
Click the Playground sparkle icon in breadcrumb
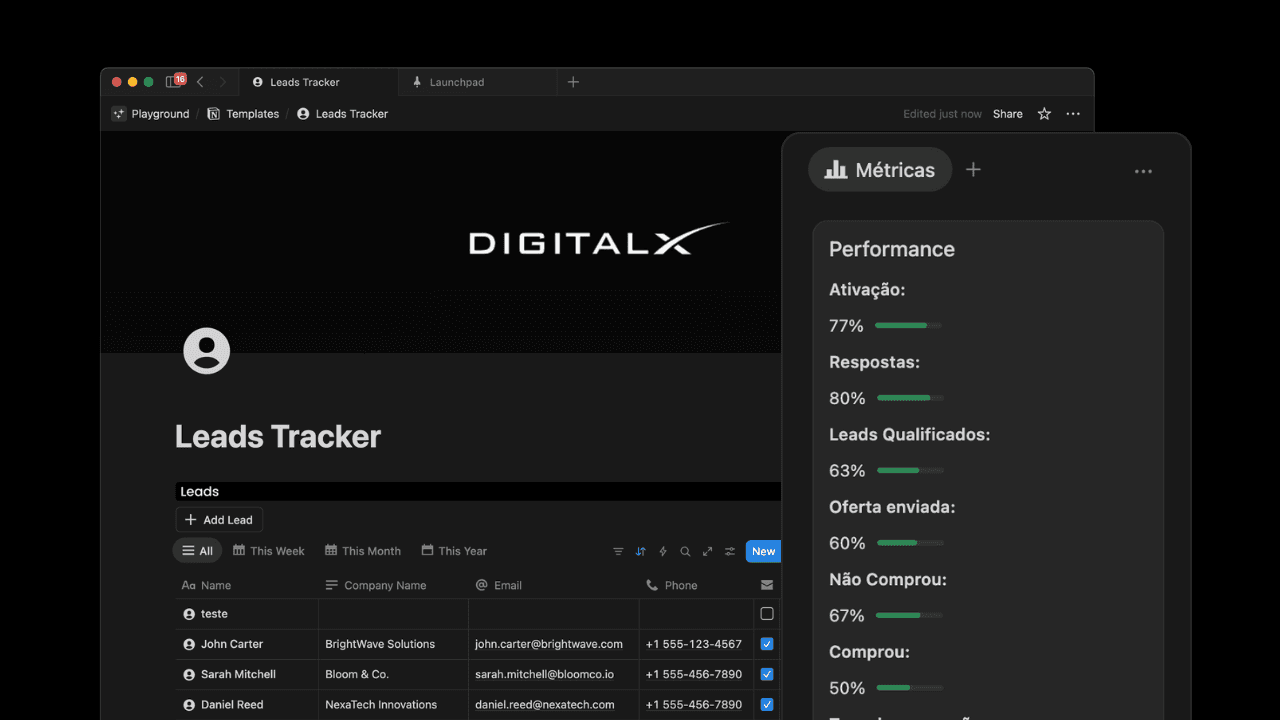[x=119, y=114]
